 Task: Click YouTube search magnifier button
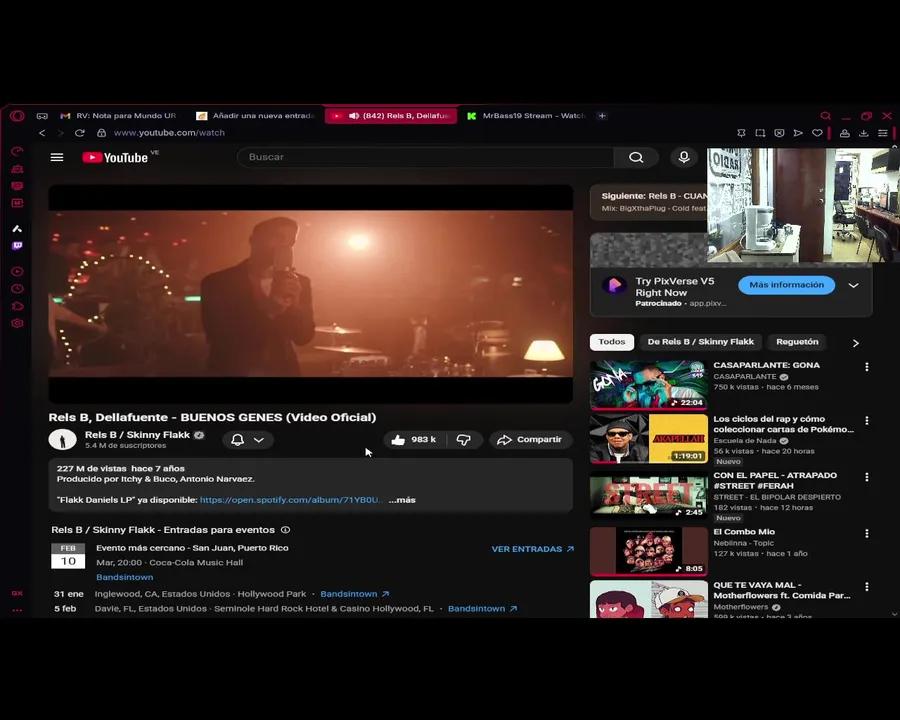point(636,157)
